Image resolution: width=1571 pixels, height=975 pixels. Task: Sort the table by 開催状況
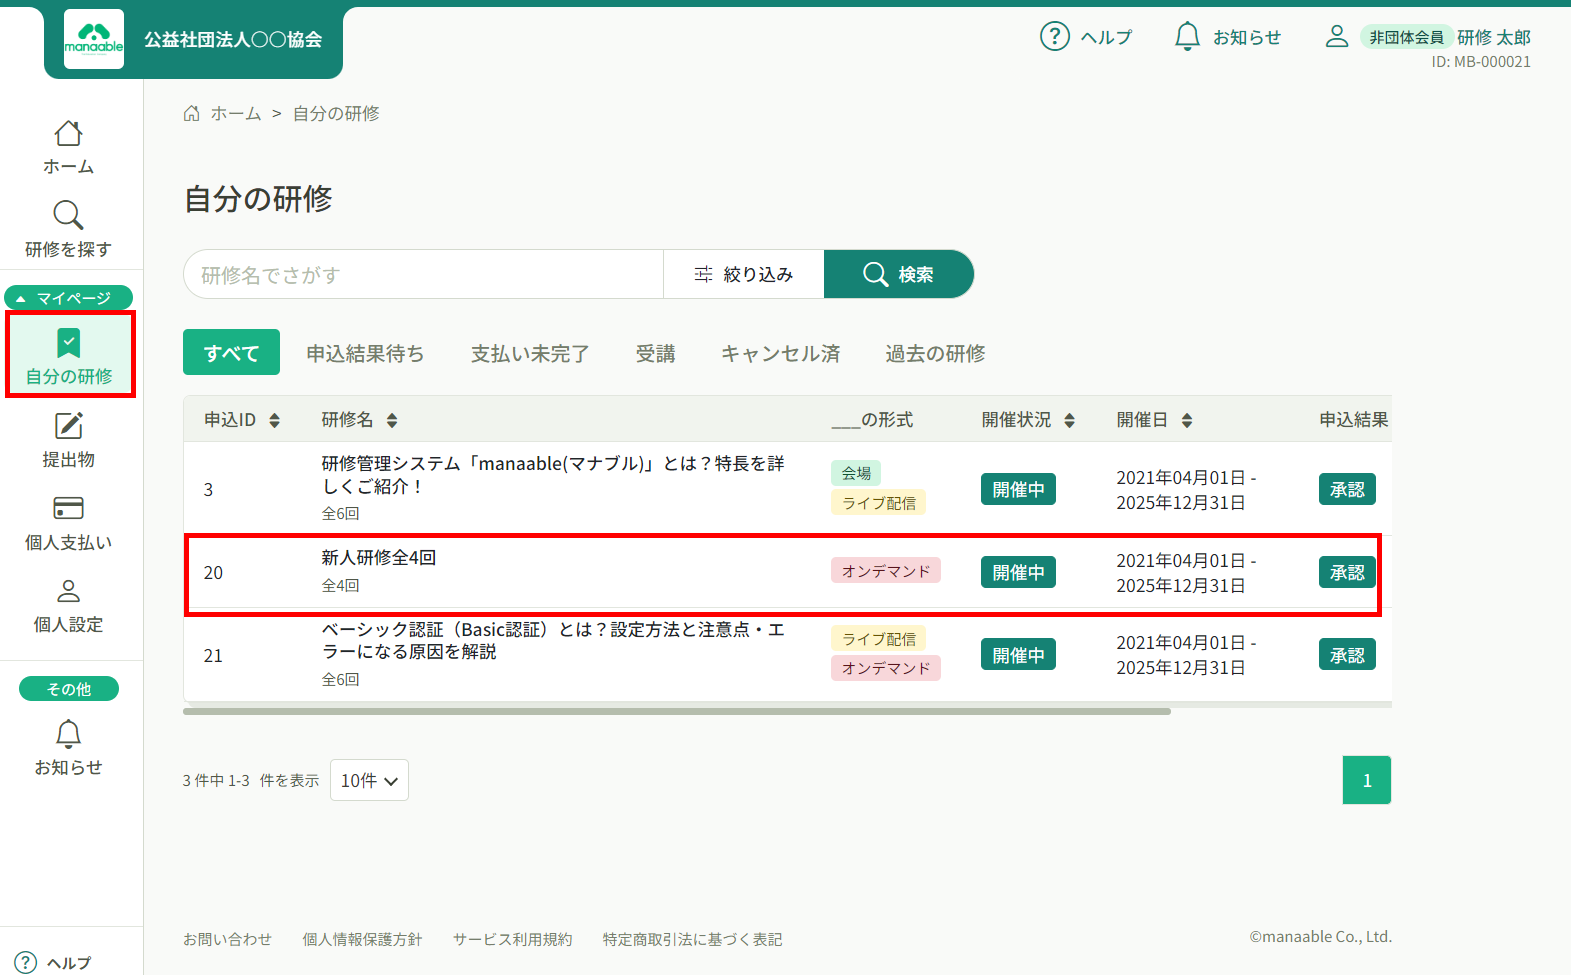coord(1069,420)
